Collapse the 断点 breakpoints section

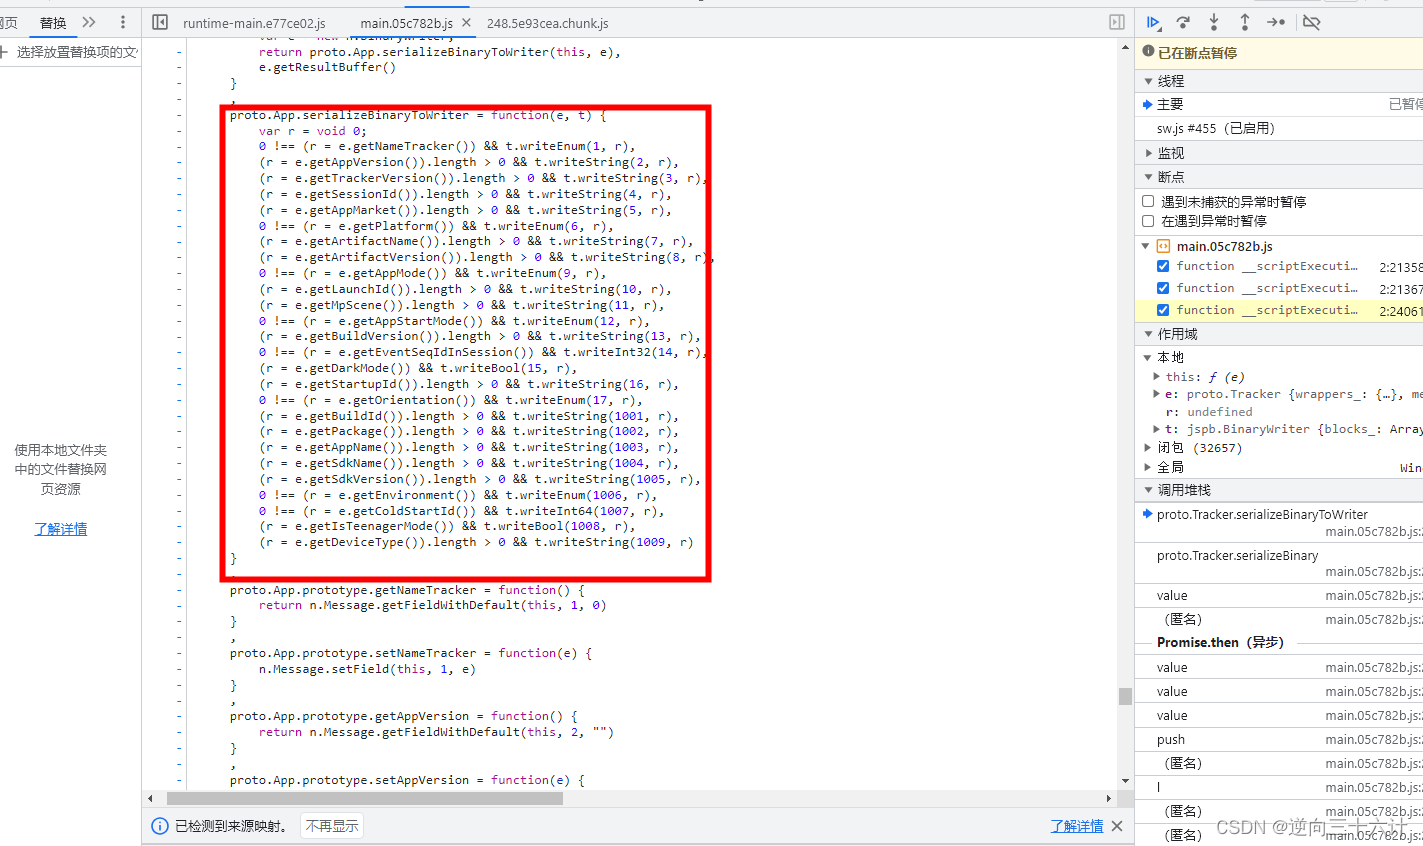pyautogui.click(x=1148, y=177)
